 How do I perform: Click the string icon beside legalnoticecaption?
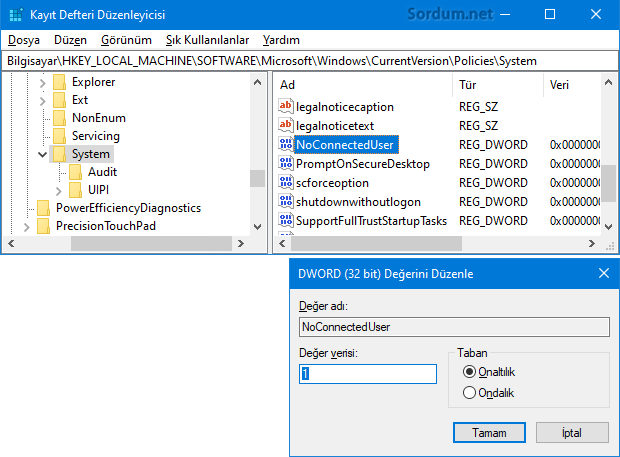point(285,106)
